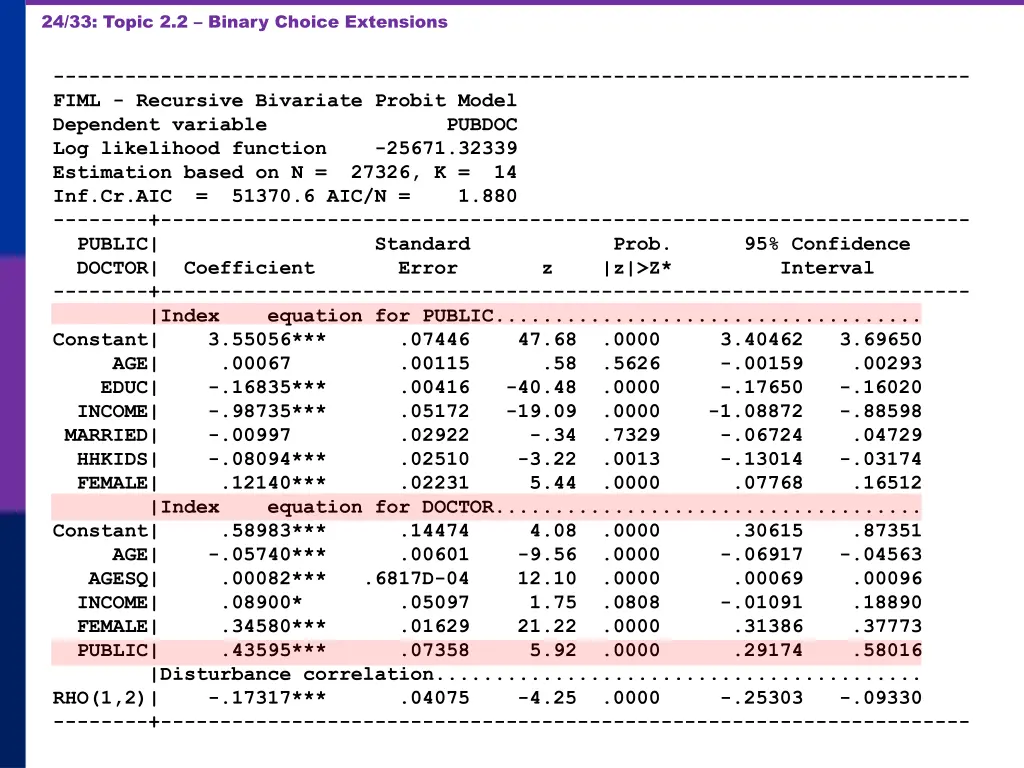Select AGE coefficient -.05740***
The width and height of the screenshot is (1024, 768).
point(267,554)
